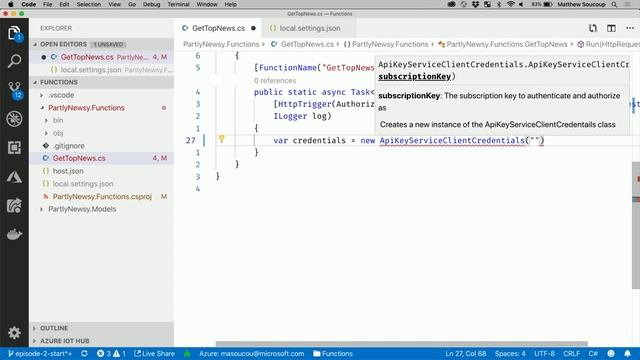Viewport: 640px width, 360px height.
Task: Open the Debug view icon
Action: (x=14, y=119)
